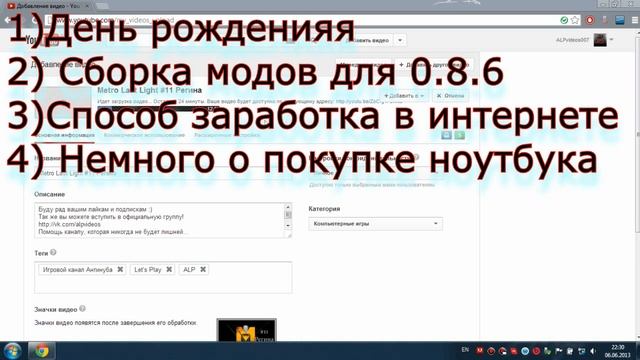This screenshot has height=360, width=640.
Task: Open the ALPvideos007 account avatar menu
Action: pyautogui.click(x=600, y=40)
